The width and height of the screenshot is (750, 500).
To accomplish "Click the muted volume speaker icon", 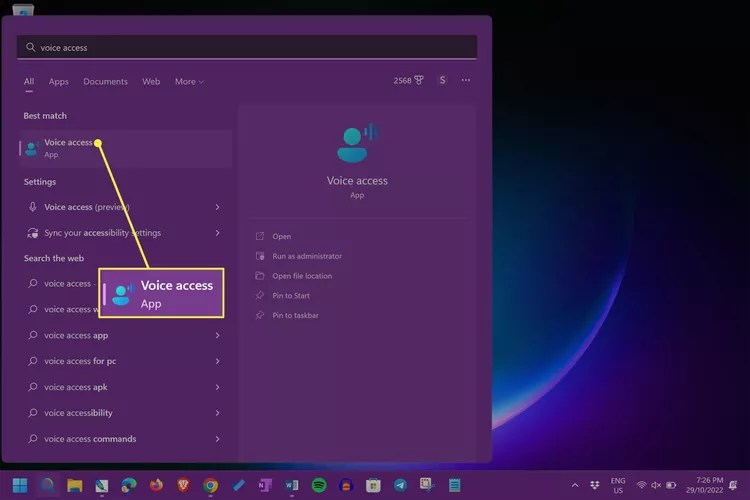I will [x=656, y=485].
